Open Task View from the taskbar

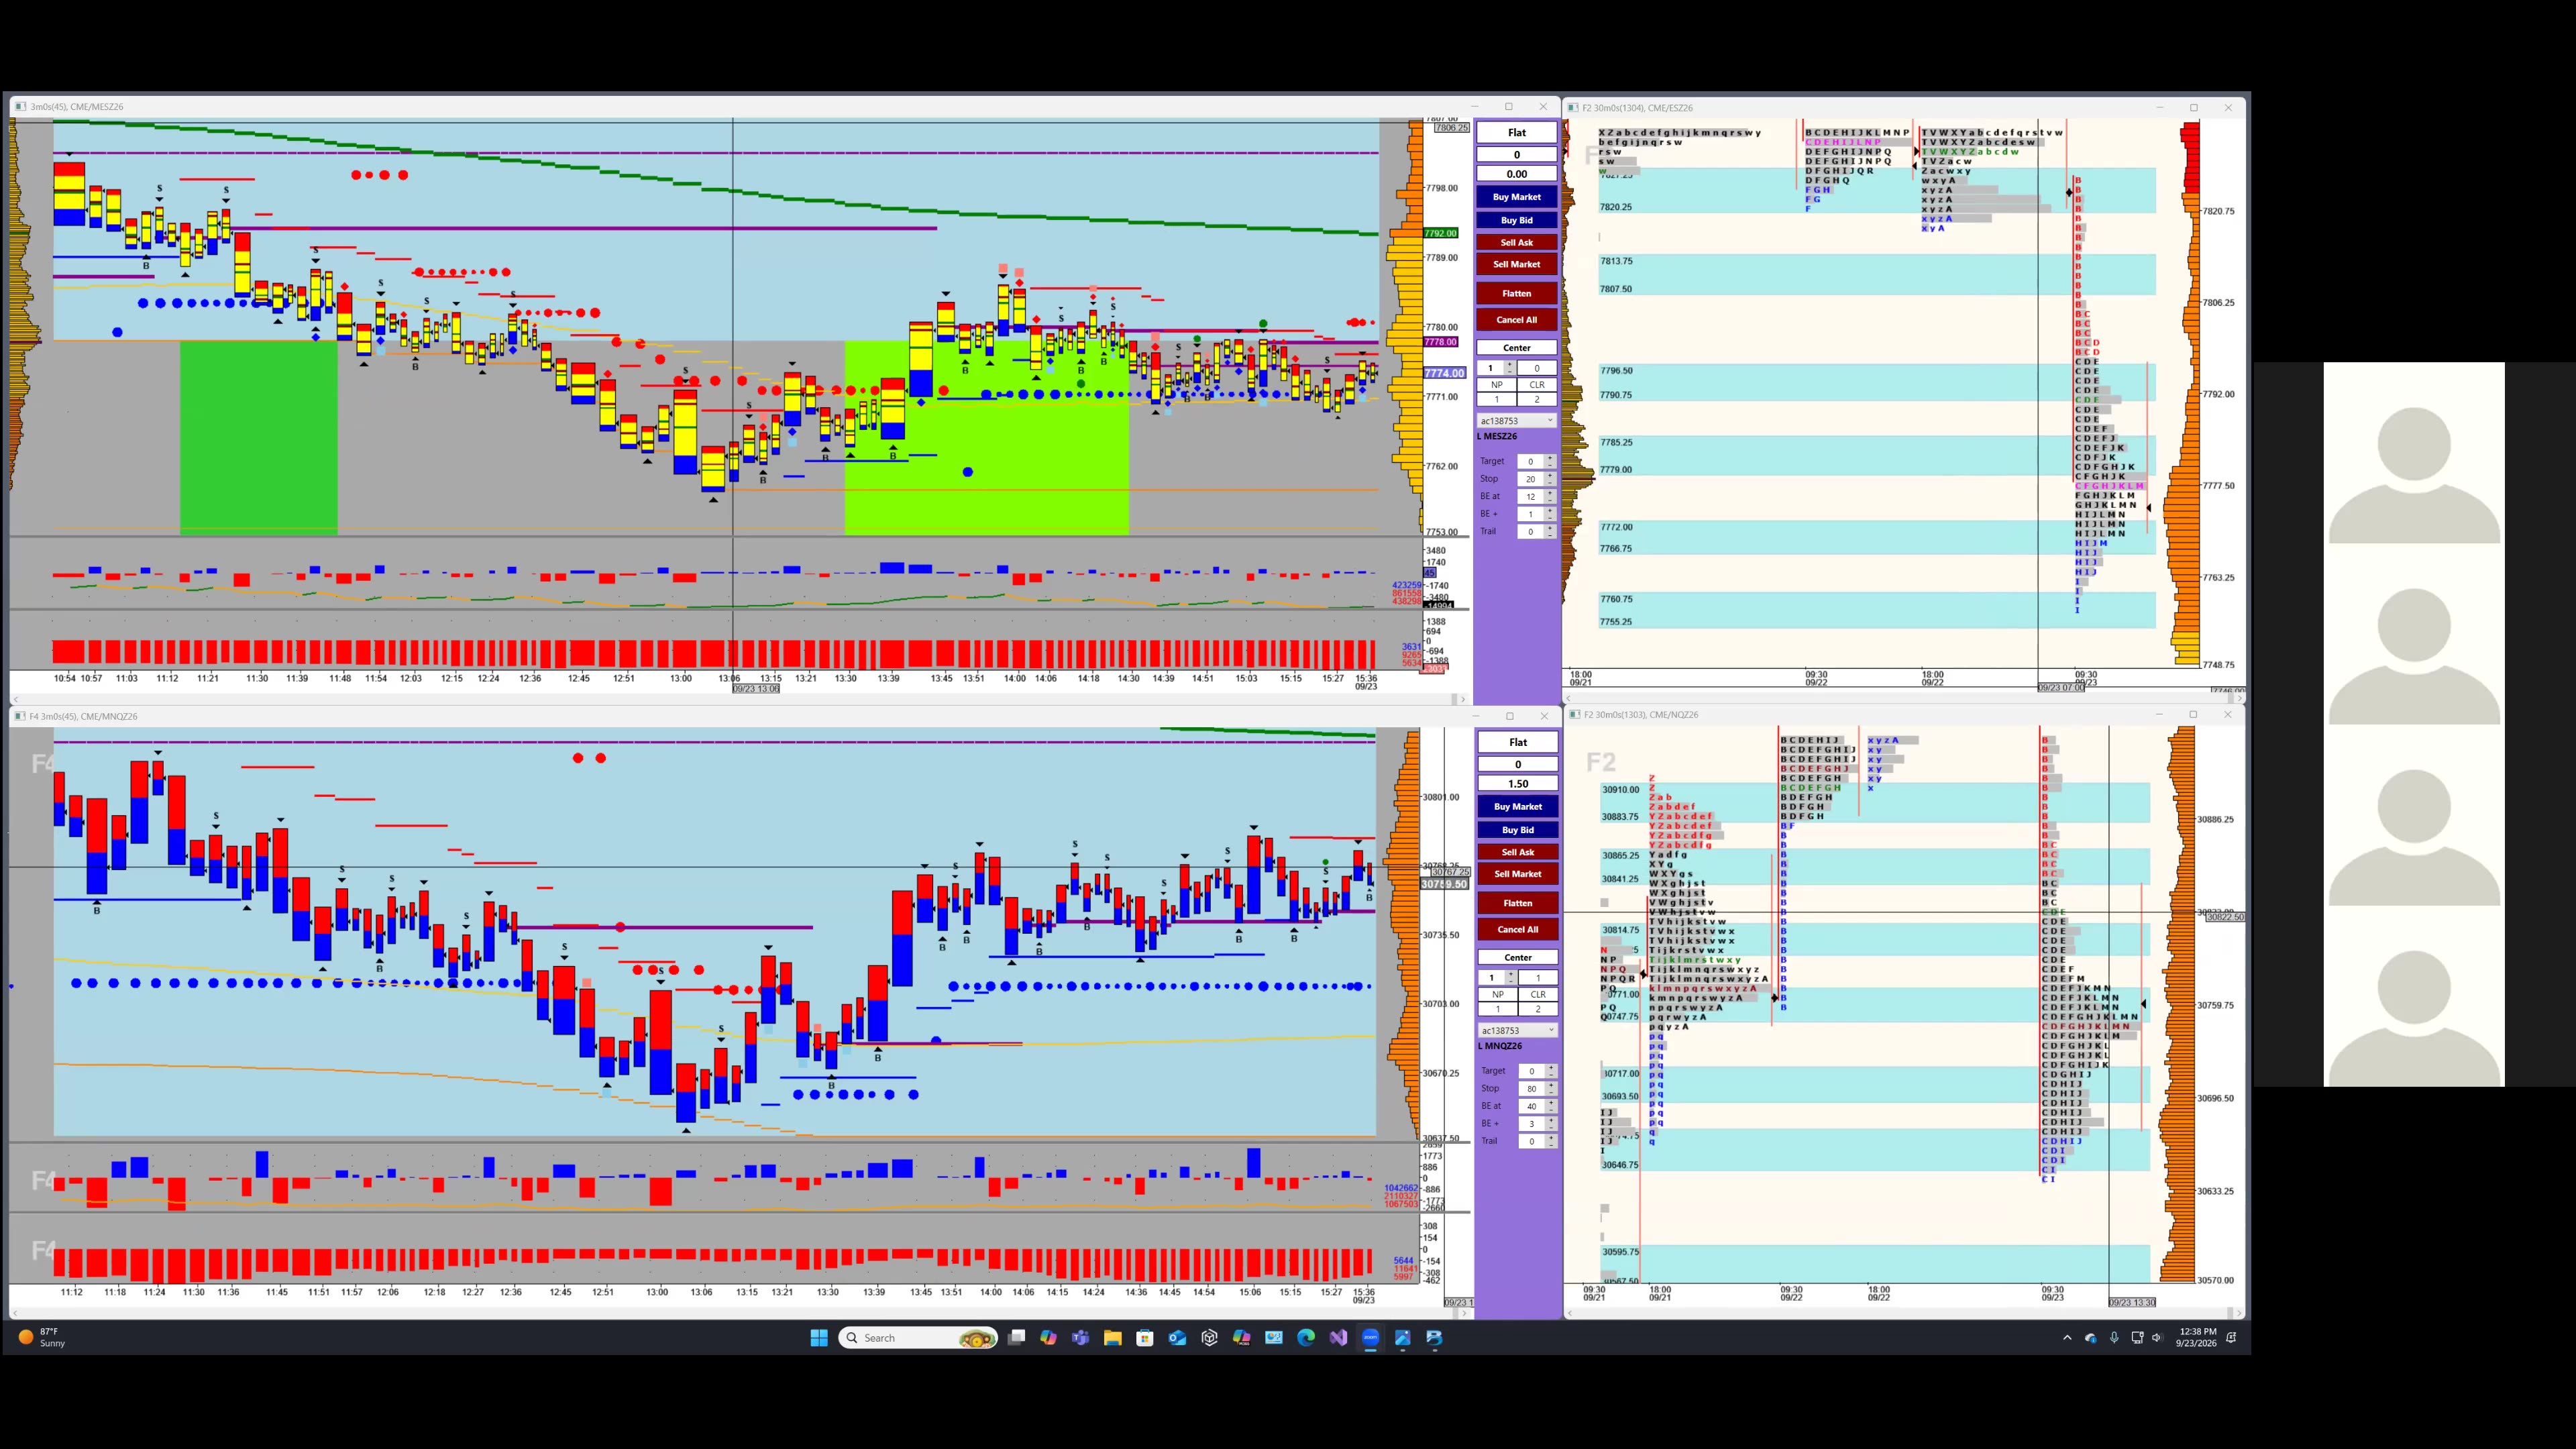[x=1017, y=1338]
